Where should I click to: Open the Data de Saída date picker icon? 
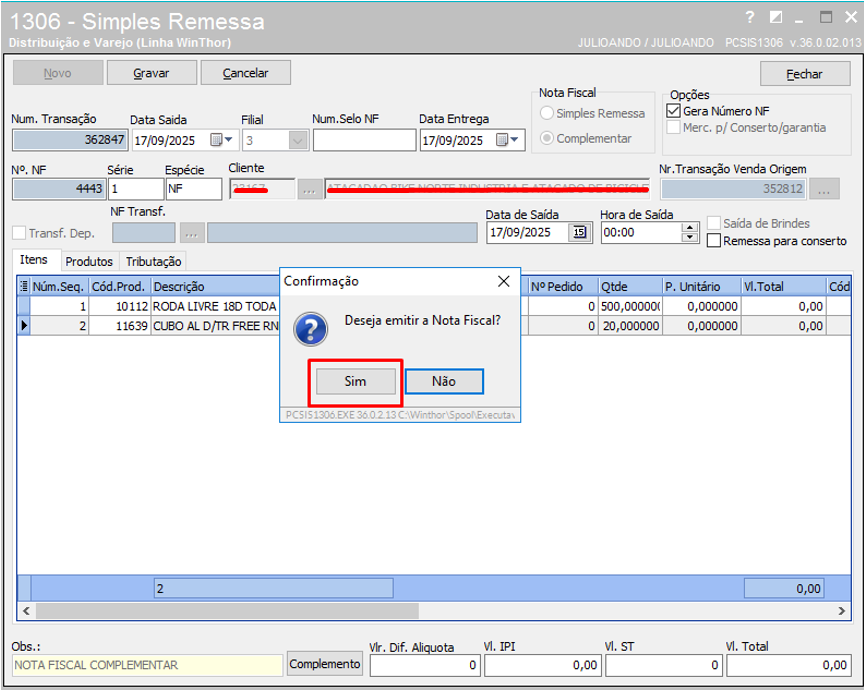pos(579,232)
